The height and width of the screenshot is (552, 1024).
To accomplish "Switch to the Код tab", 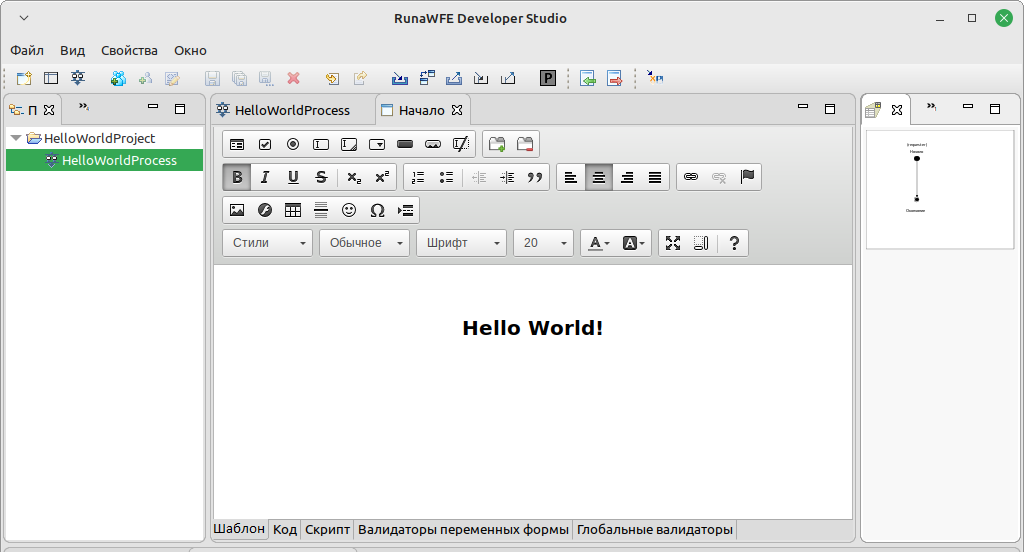I will click(285, 530).
